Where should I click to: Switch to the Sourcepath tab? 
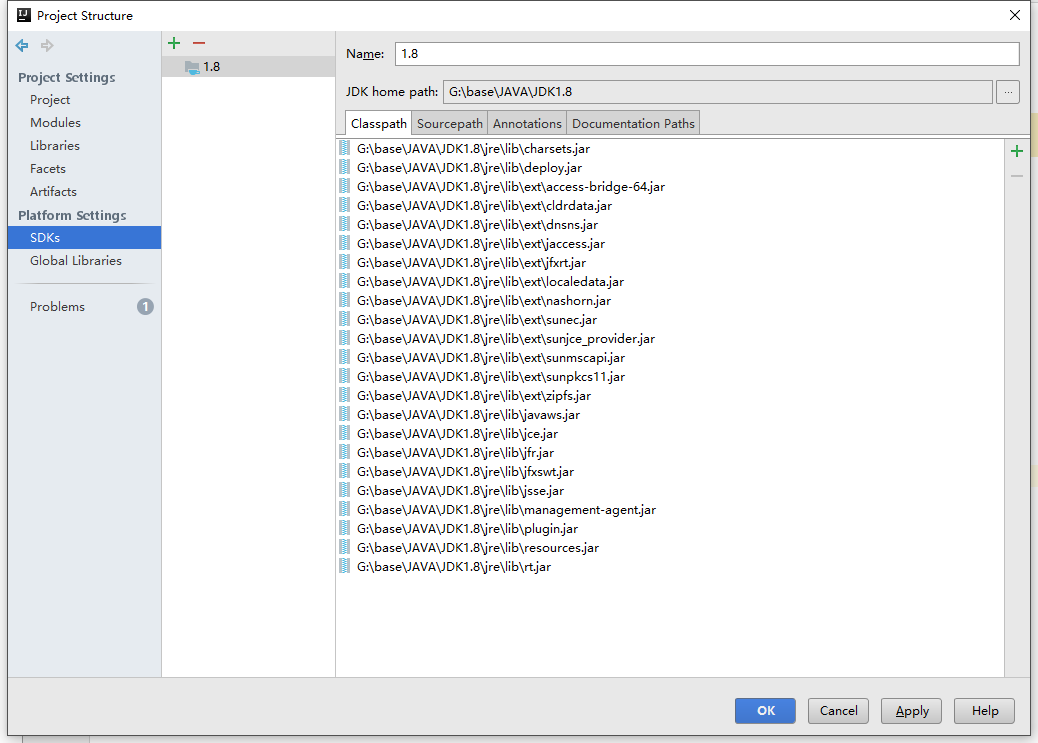449,124
